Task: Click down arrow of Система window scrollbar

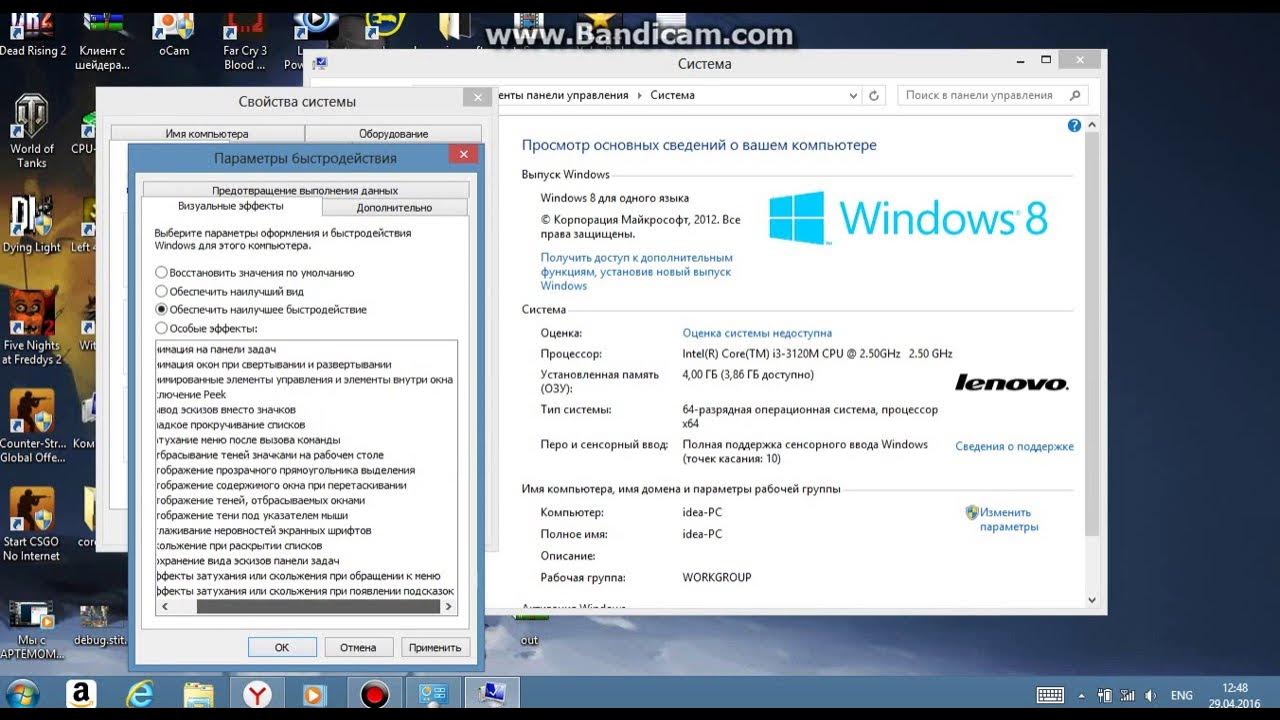Action: click(x=1091, y=600)
